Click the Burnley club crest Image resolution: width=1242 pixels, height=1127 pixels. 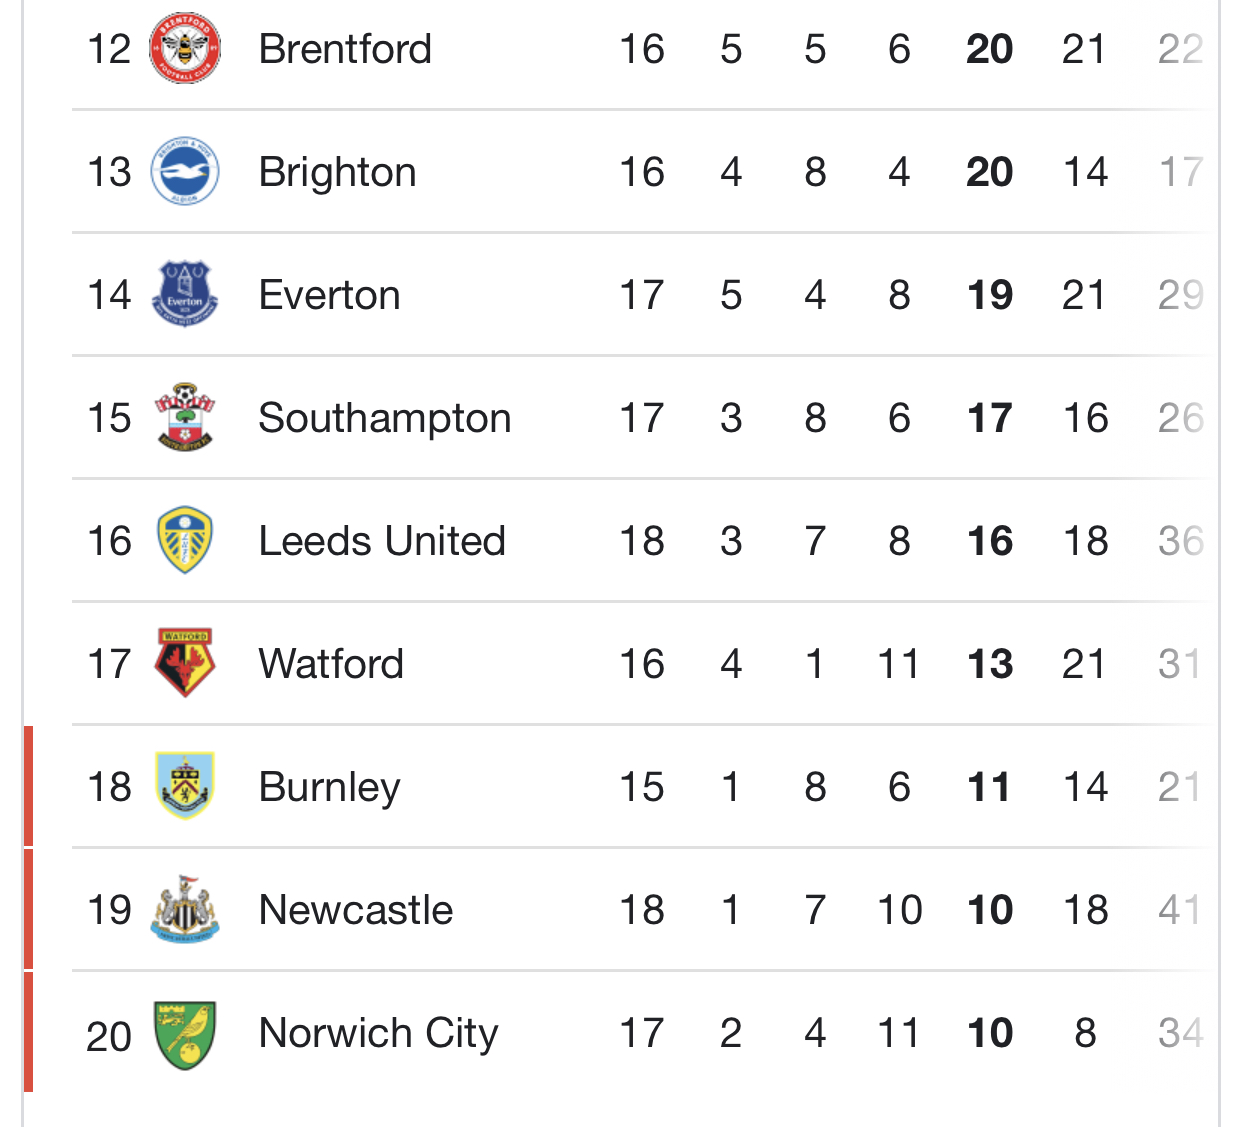click(x=185, y=786)
